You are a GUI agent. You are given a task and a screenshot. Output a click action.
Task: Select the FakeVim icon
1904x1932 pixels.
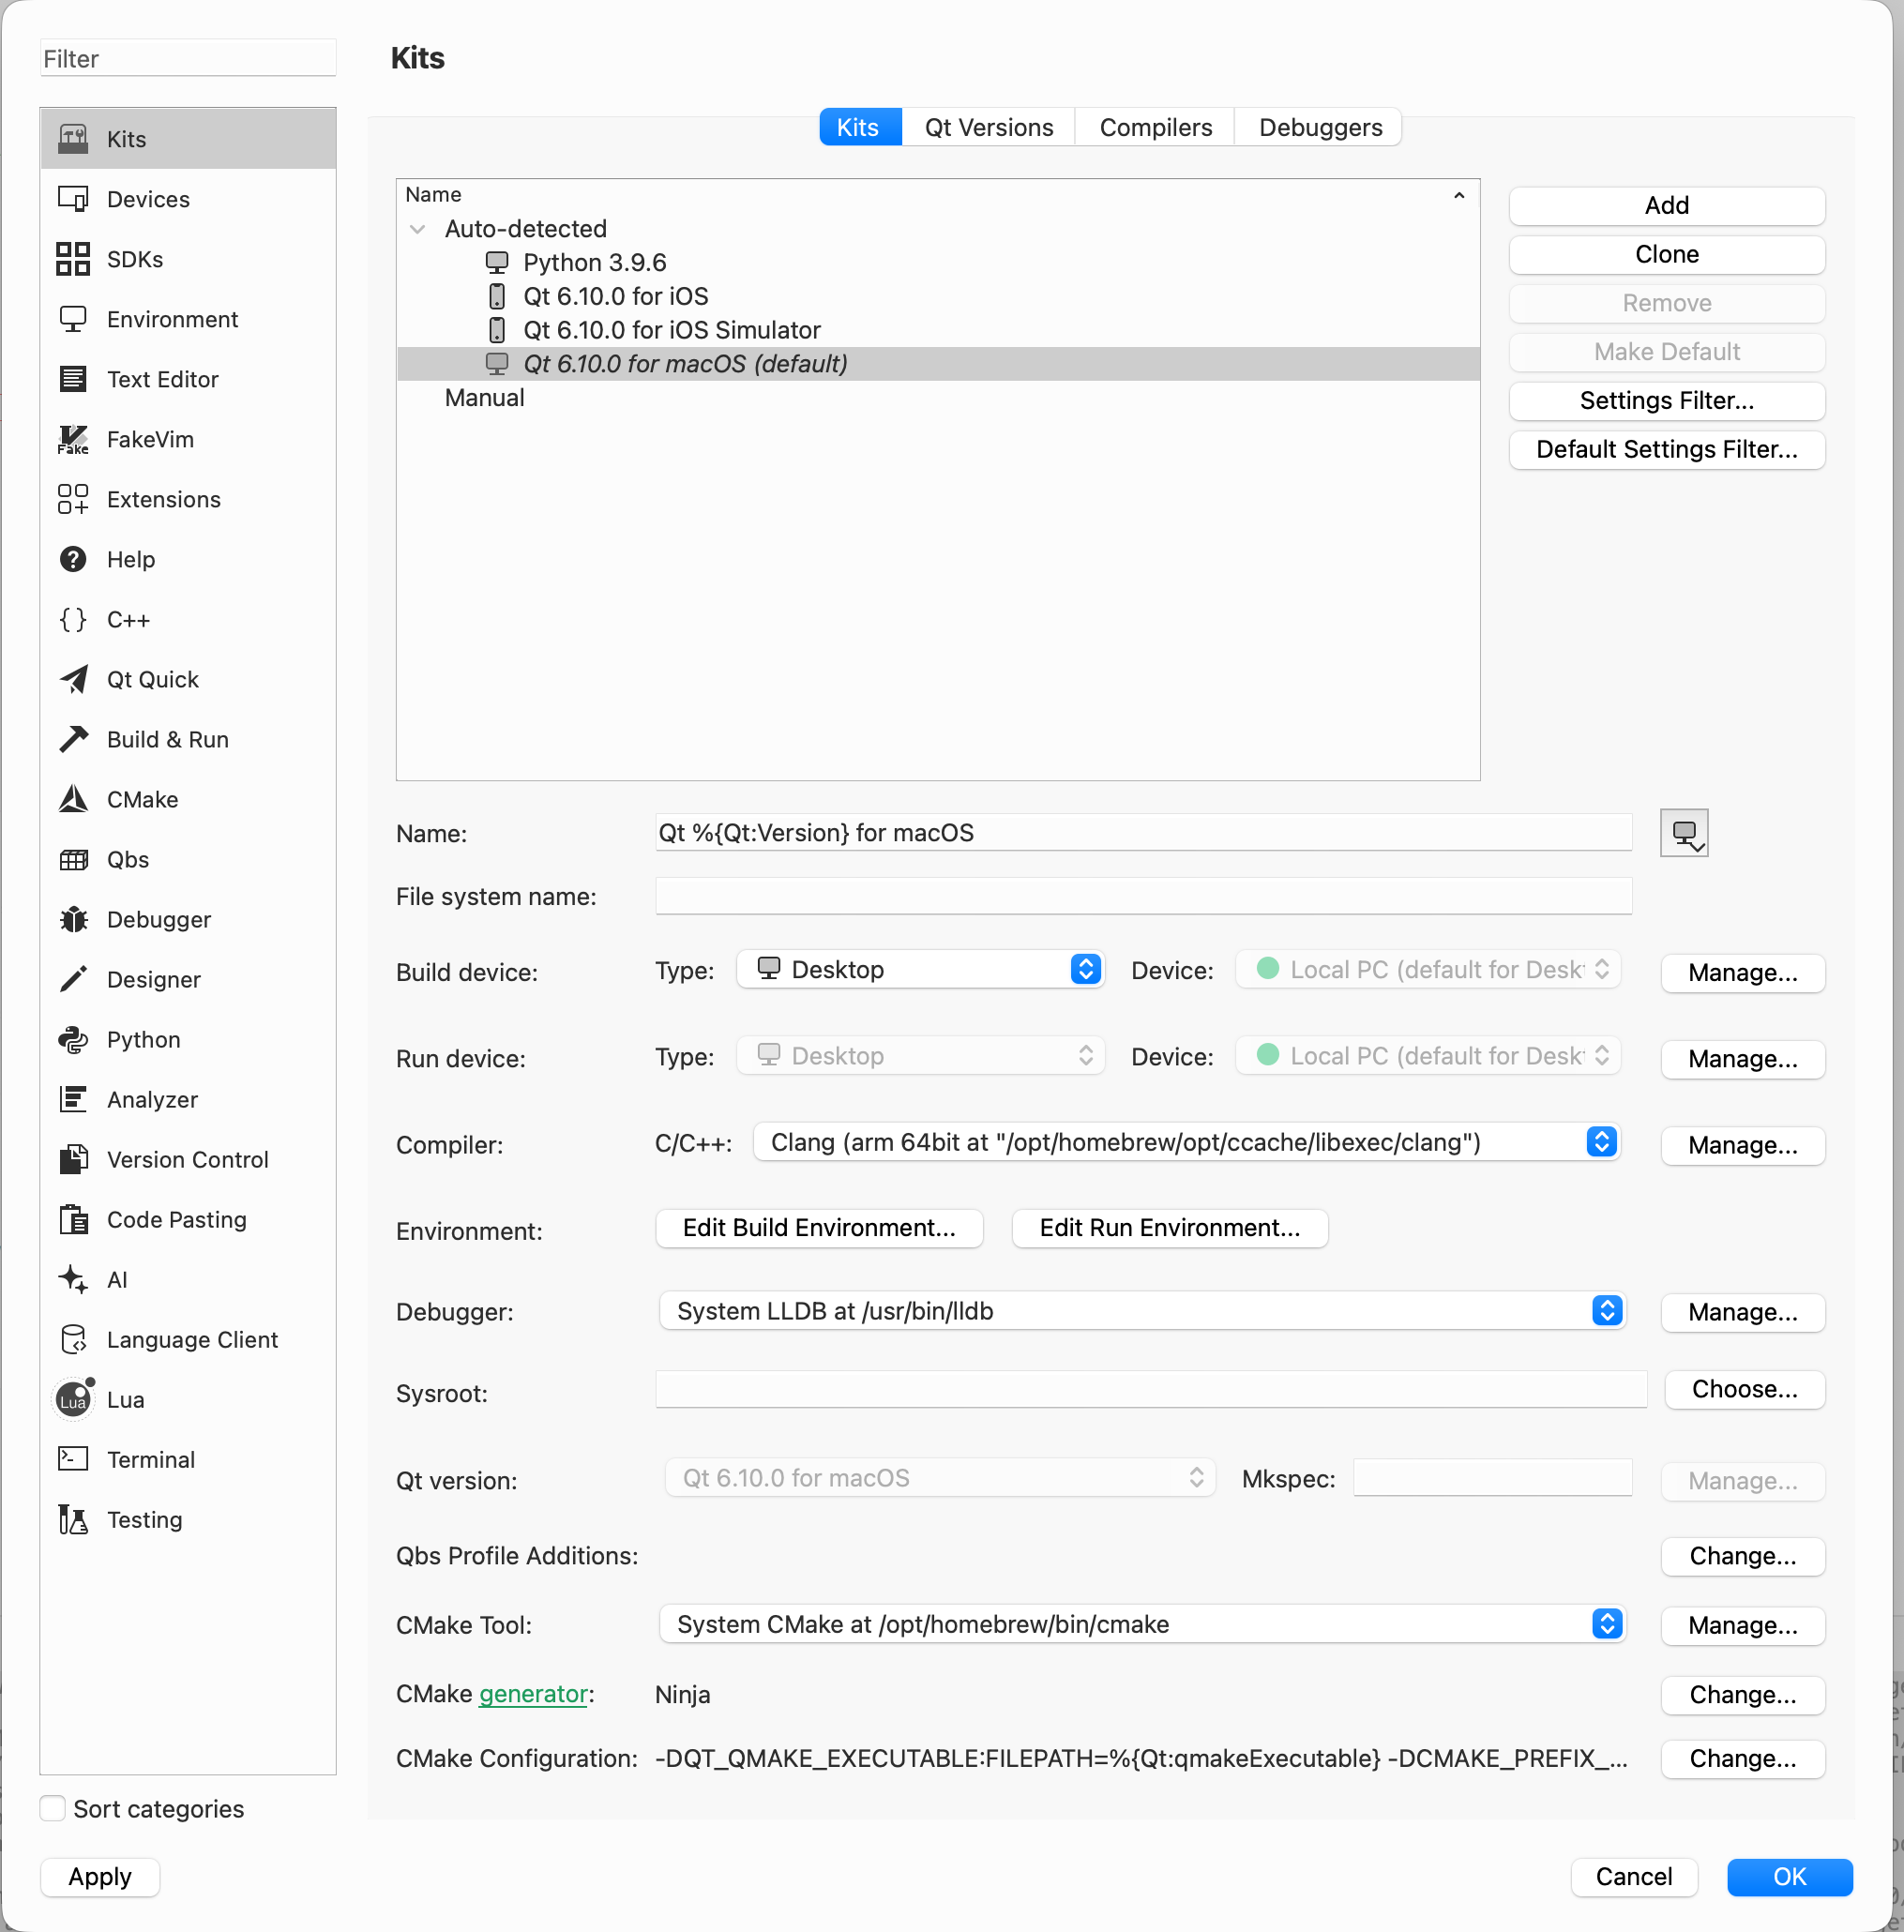(x=73, y=439)
